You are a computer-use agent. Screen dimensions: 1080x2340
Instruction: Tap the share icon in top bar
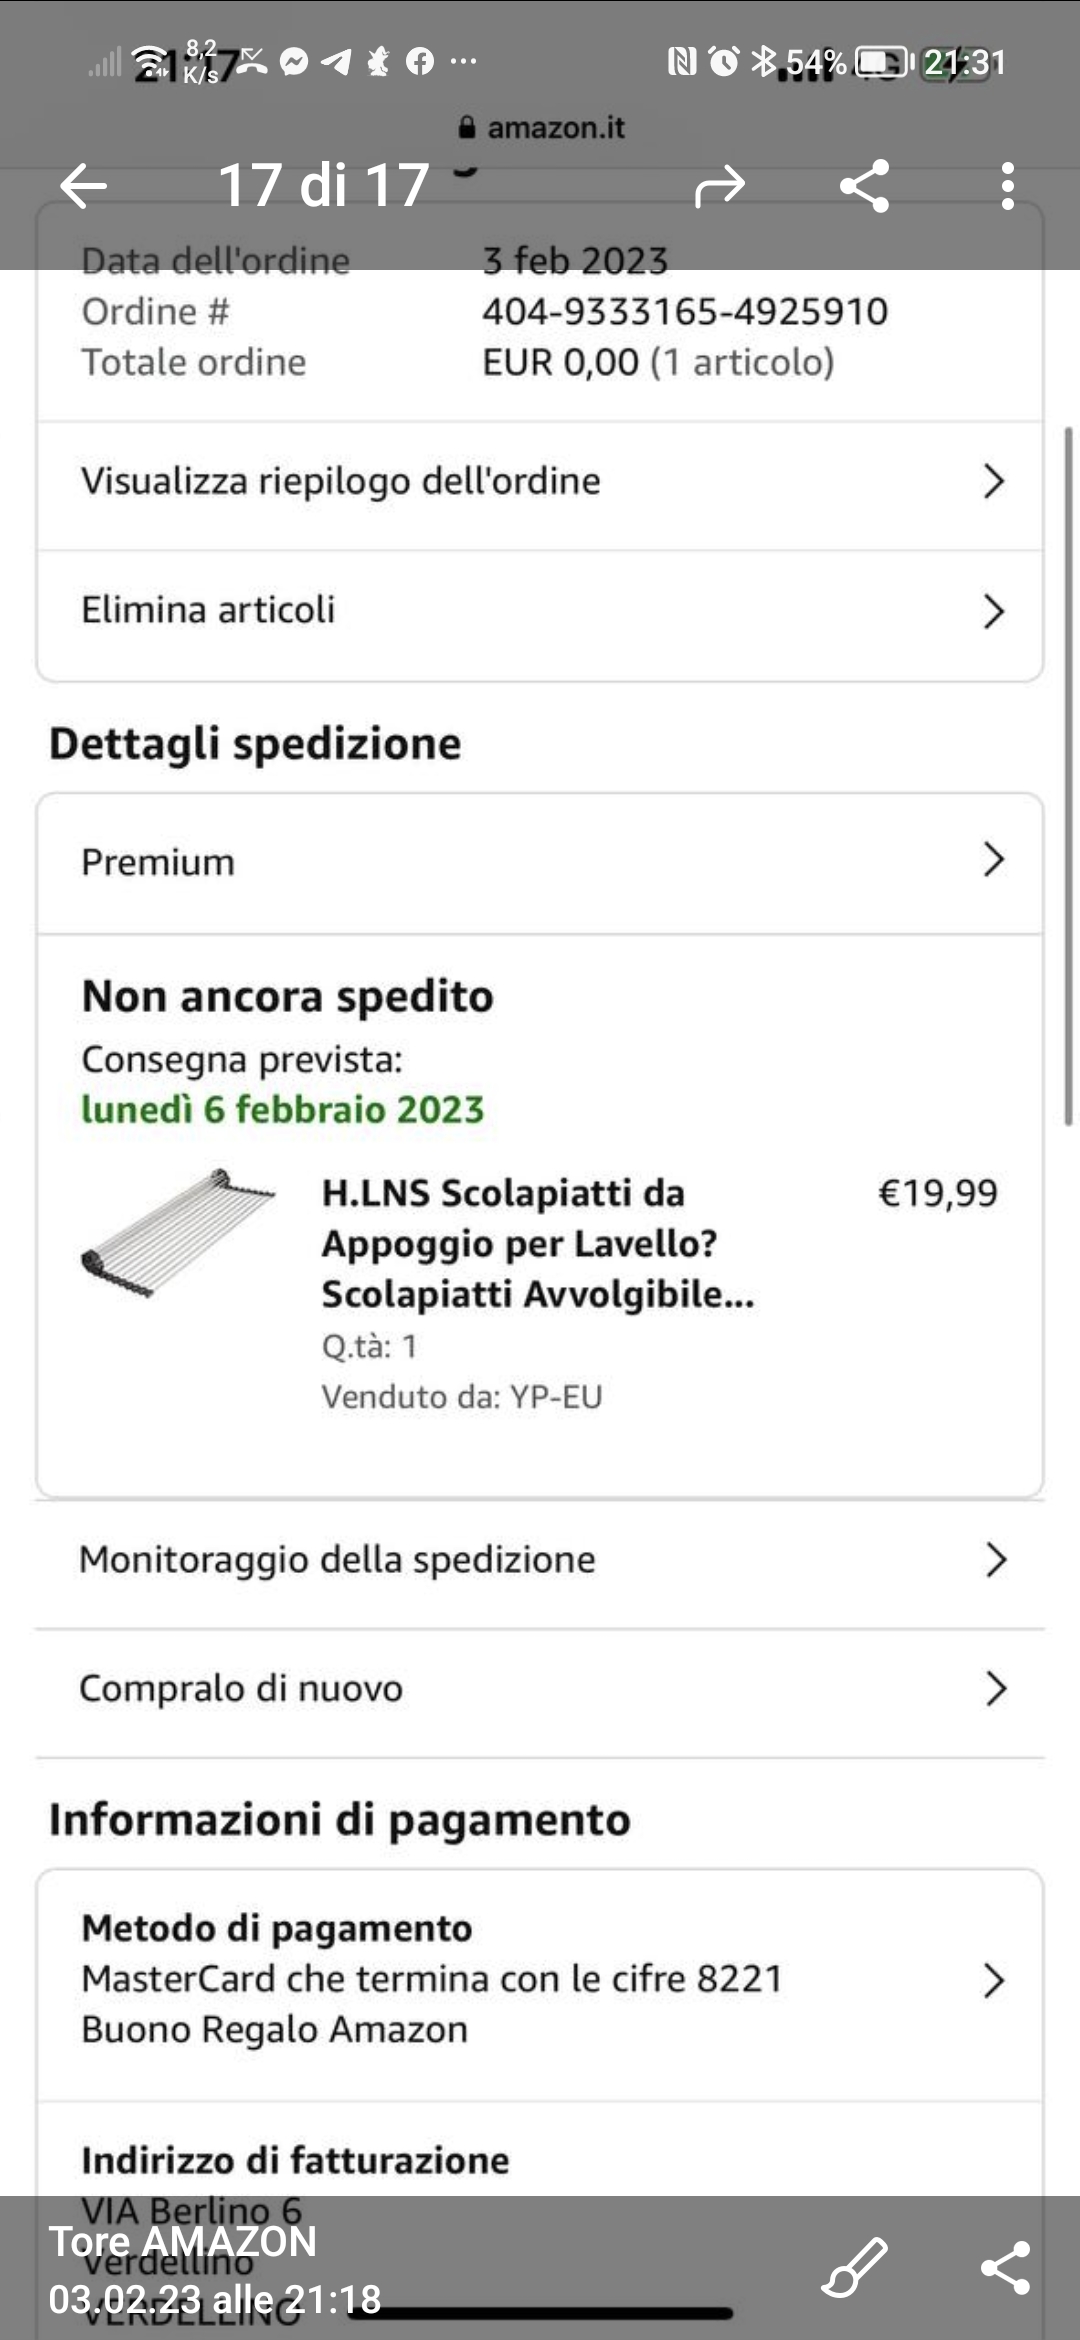(x=865, y=186)
